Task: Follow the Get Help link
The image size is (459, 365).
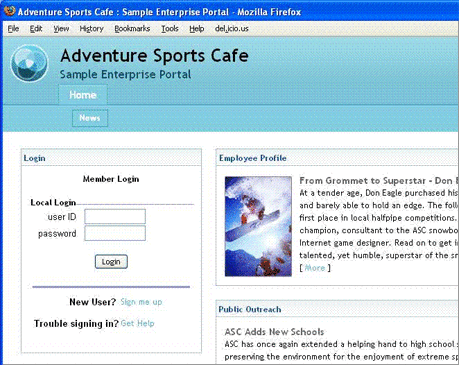Action: pos(137,323)
